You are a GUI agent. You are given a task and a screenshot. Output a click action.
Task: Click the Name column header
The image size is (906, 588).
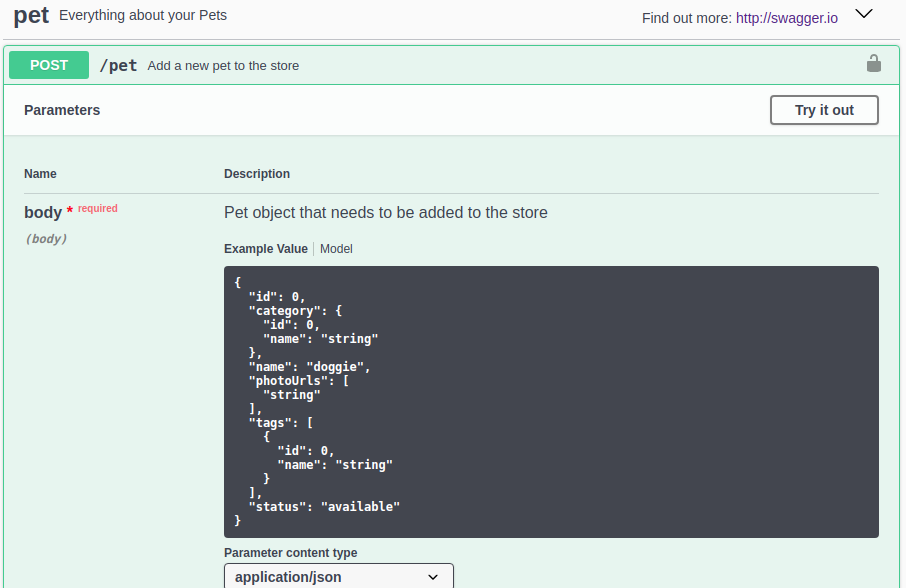tap(40, 174)
